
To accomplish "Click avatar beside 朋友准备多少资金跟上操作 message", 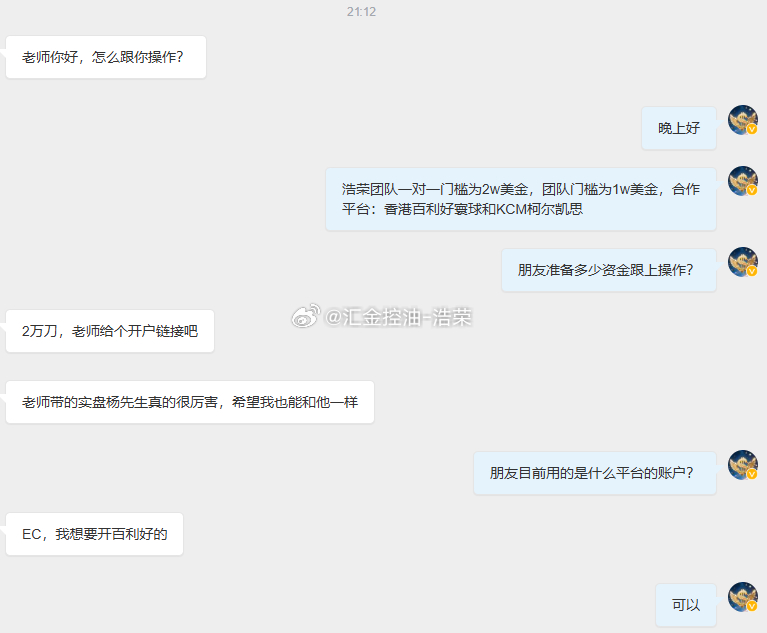I will 743,262.
